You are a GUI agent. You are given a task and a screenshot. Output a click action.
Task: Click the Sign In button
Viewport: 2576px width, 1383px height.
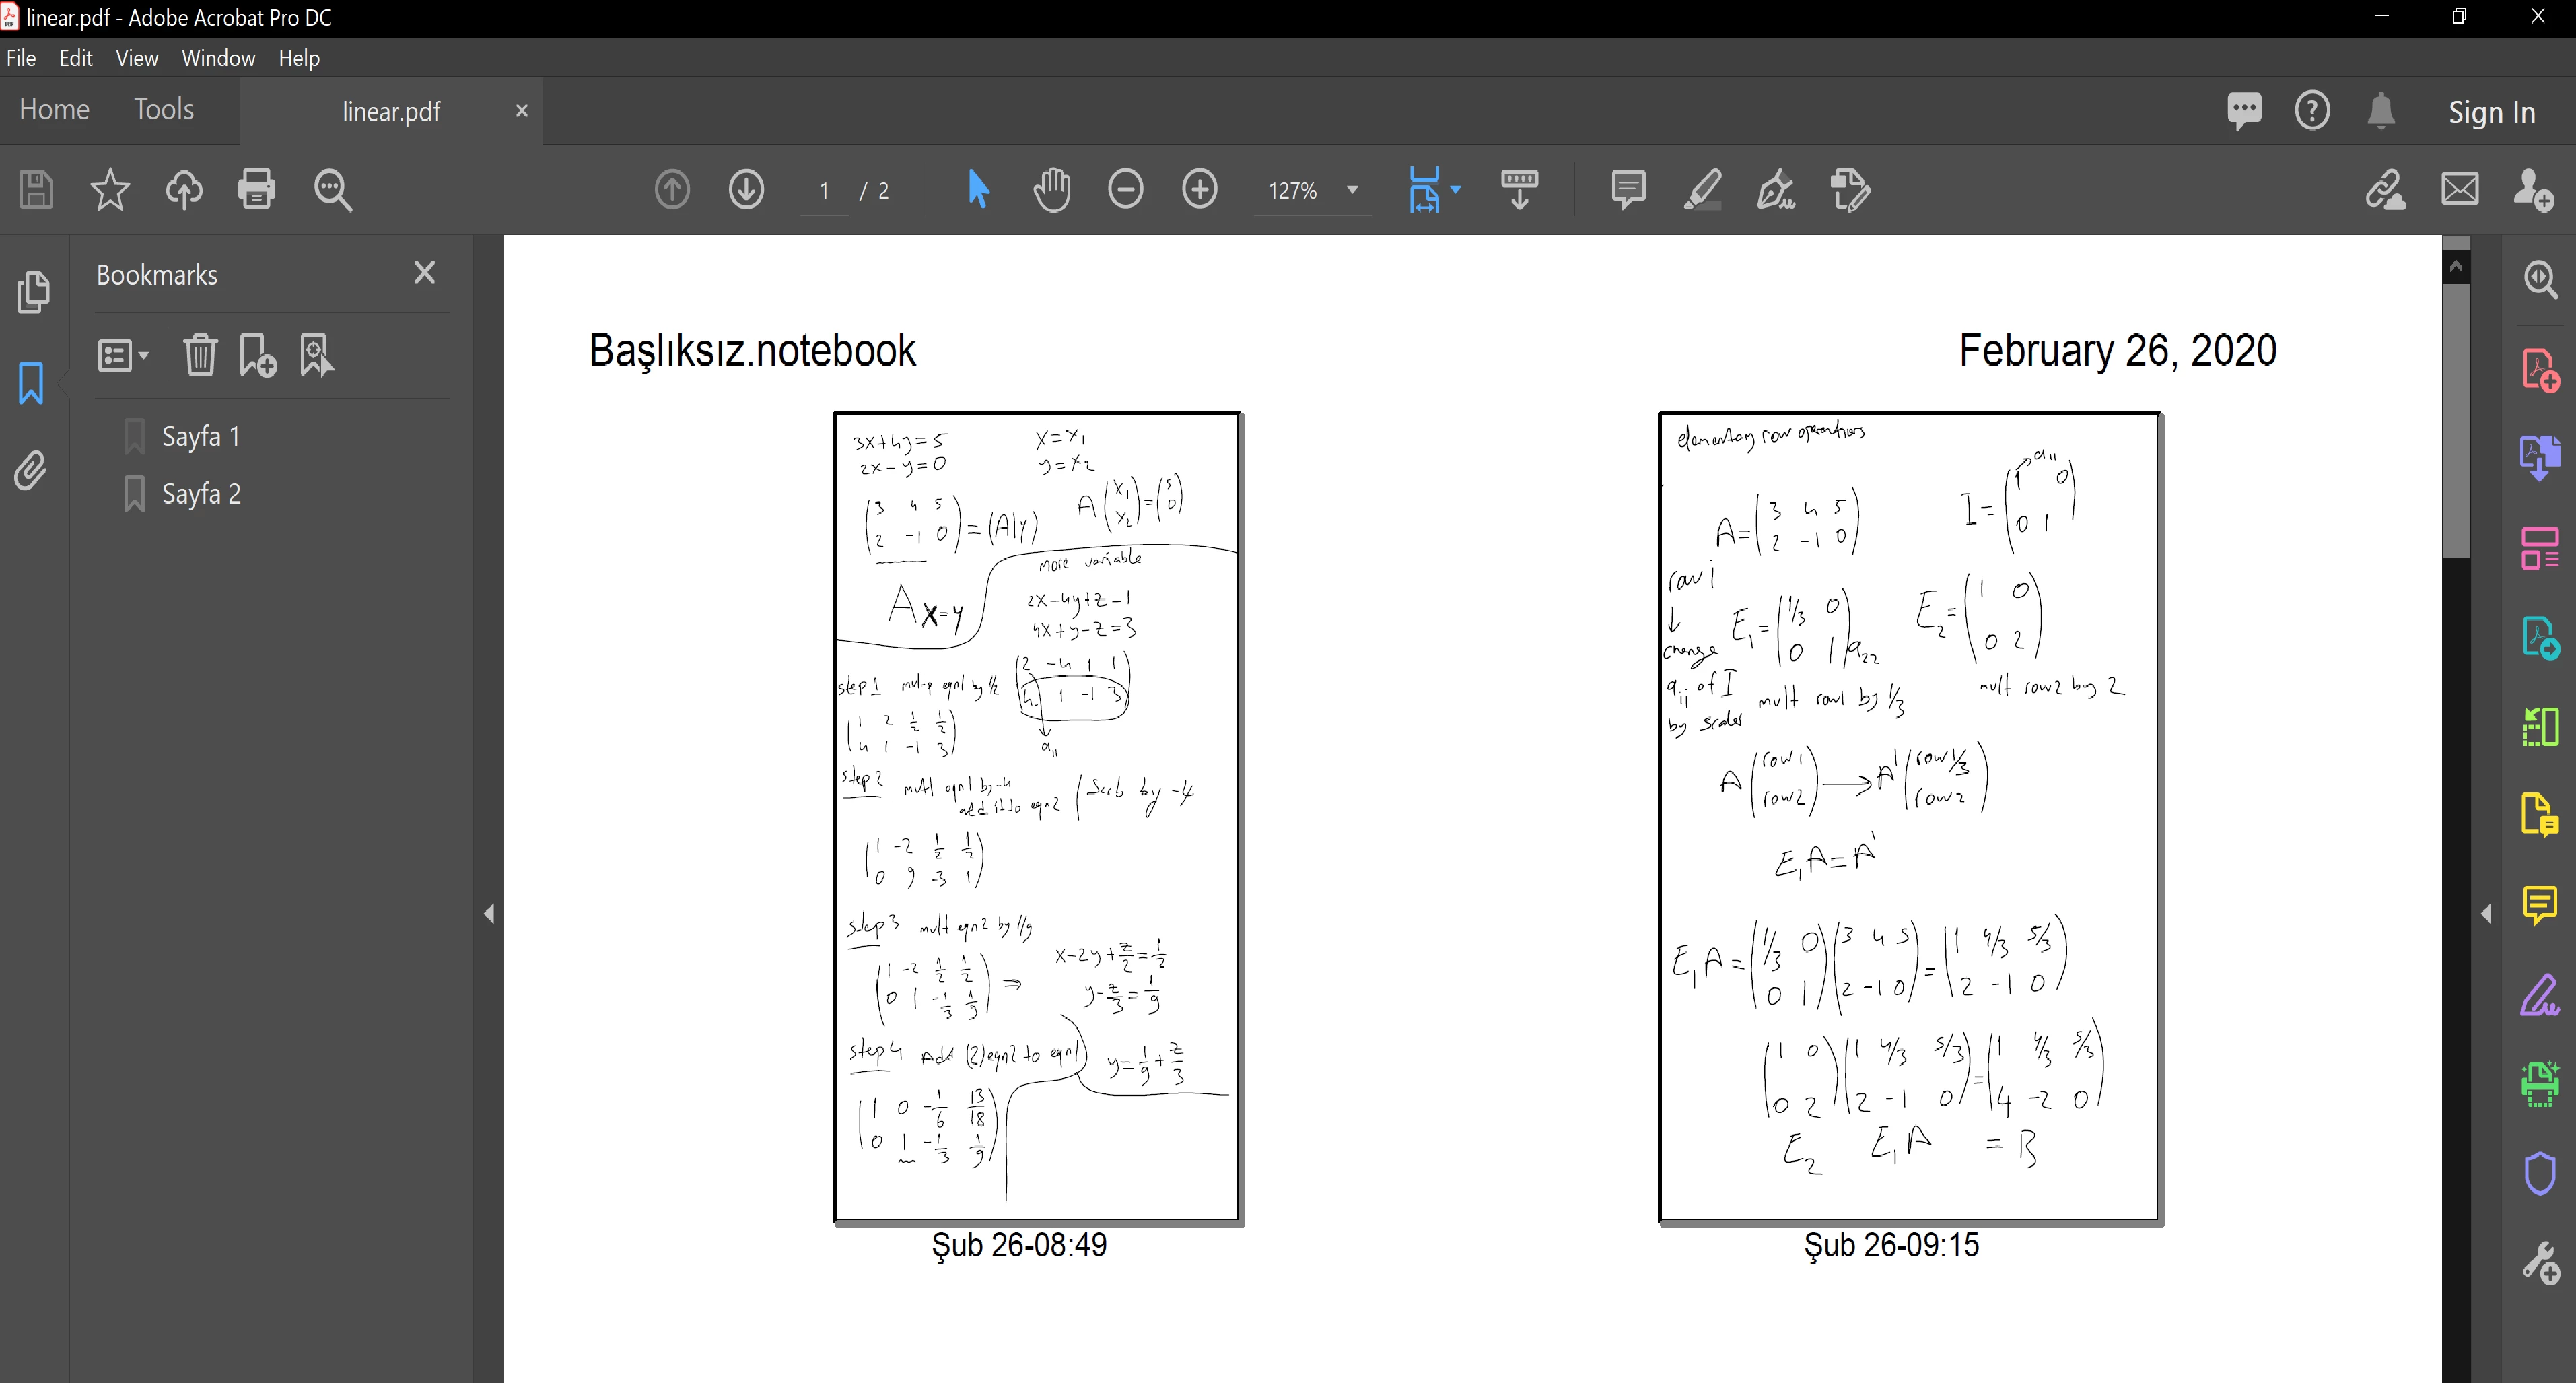click(2491, 112)
